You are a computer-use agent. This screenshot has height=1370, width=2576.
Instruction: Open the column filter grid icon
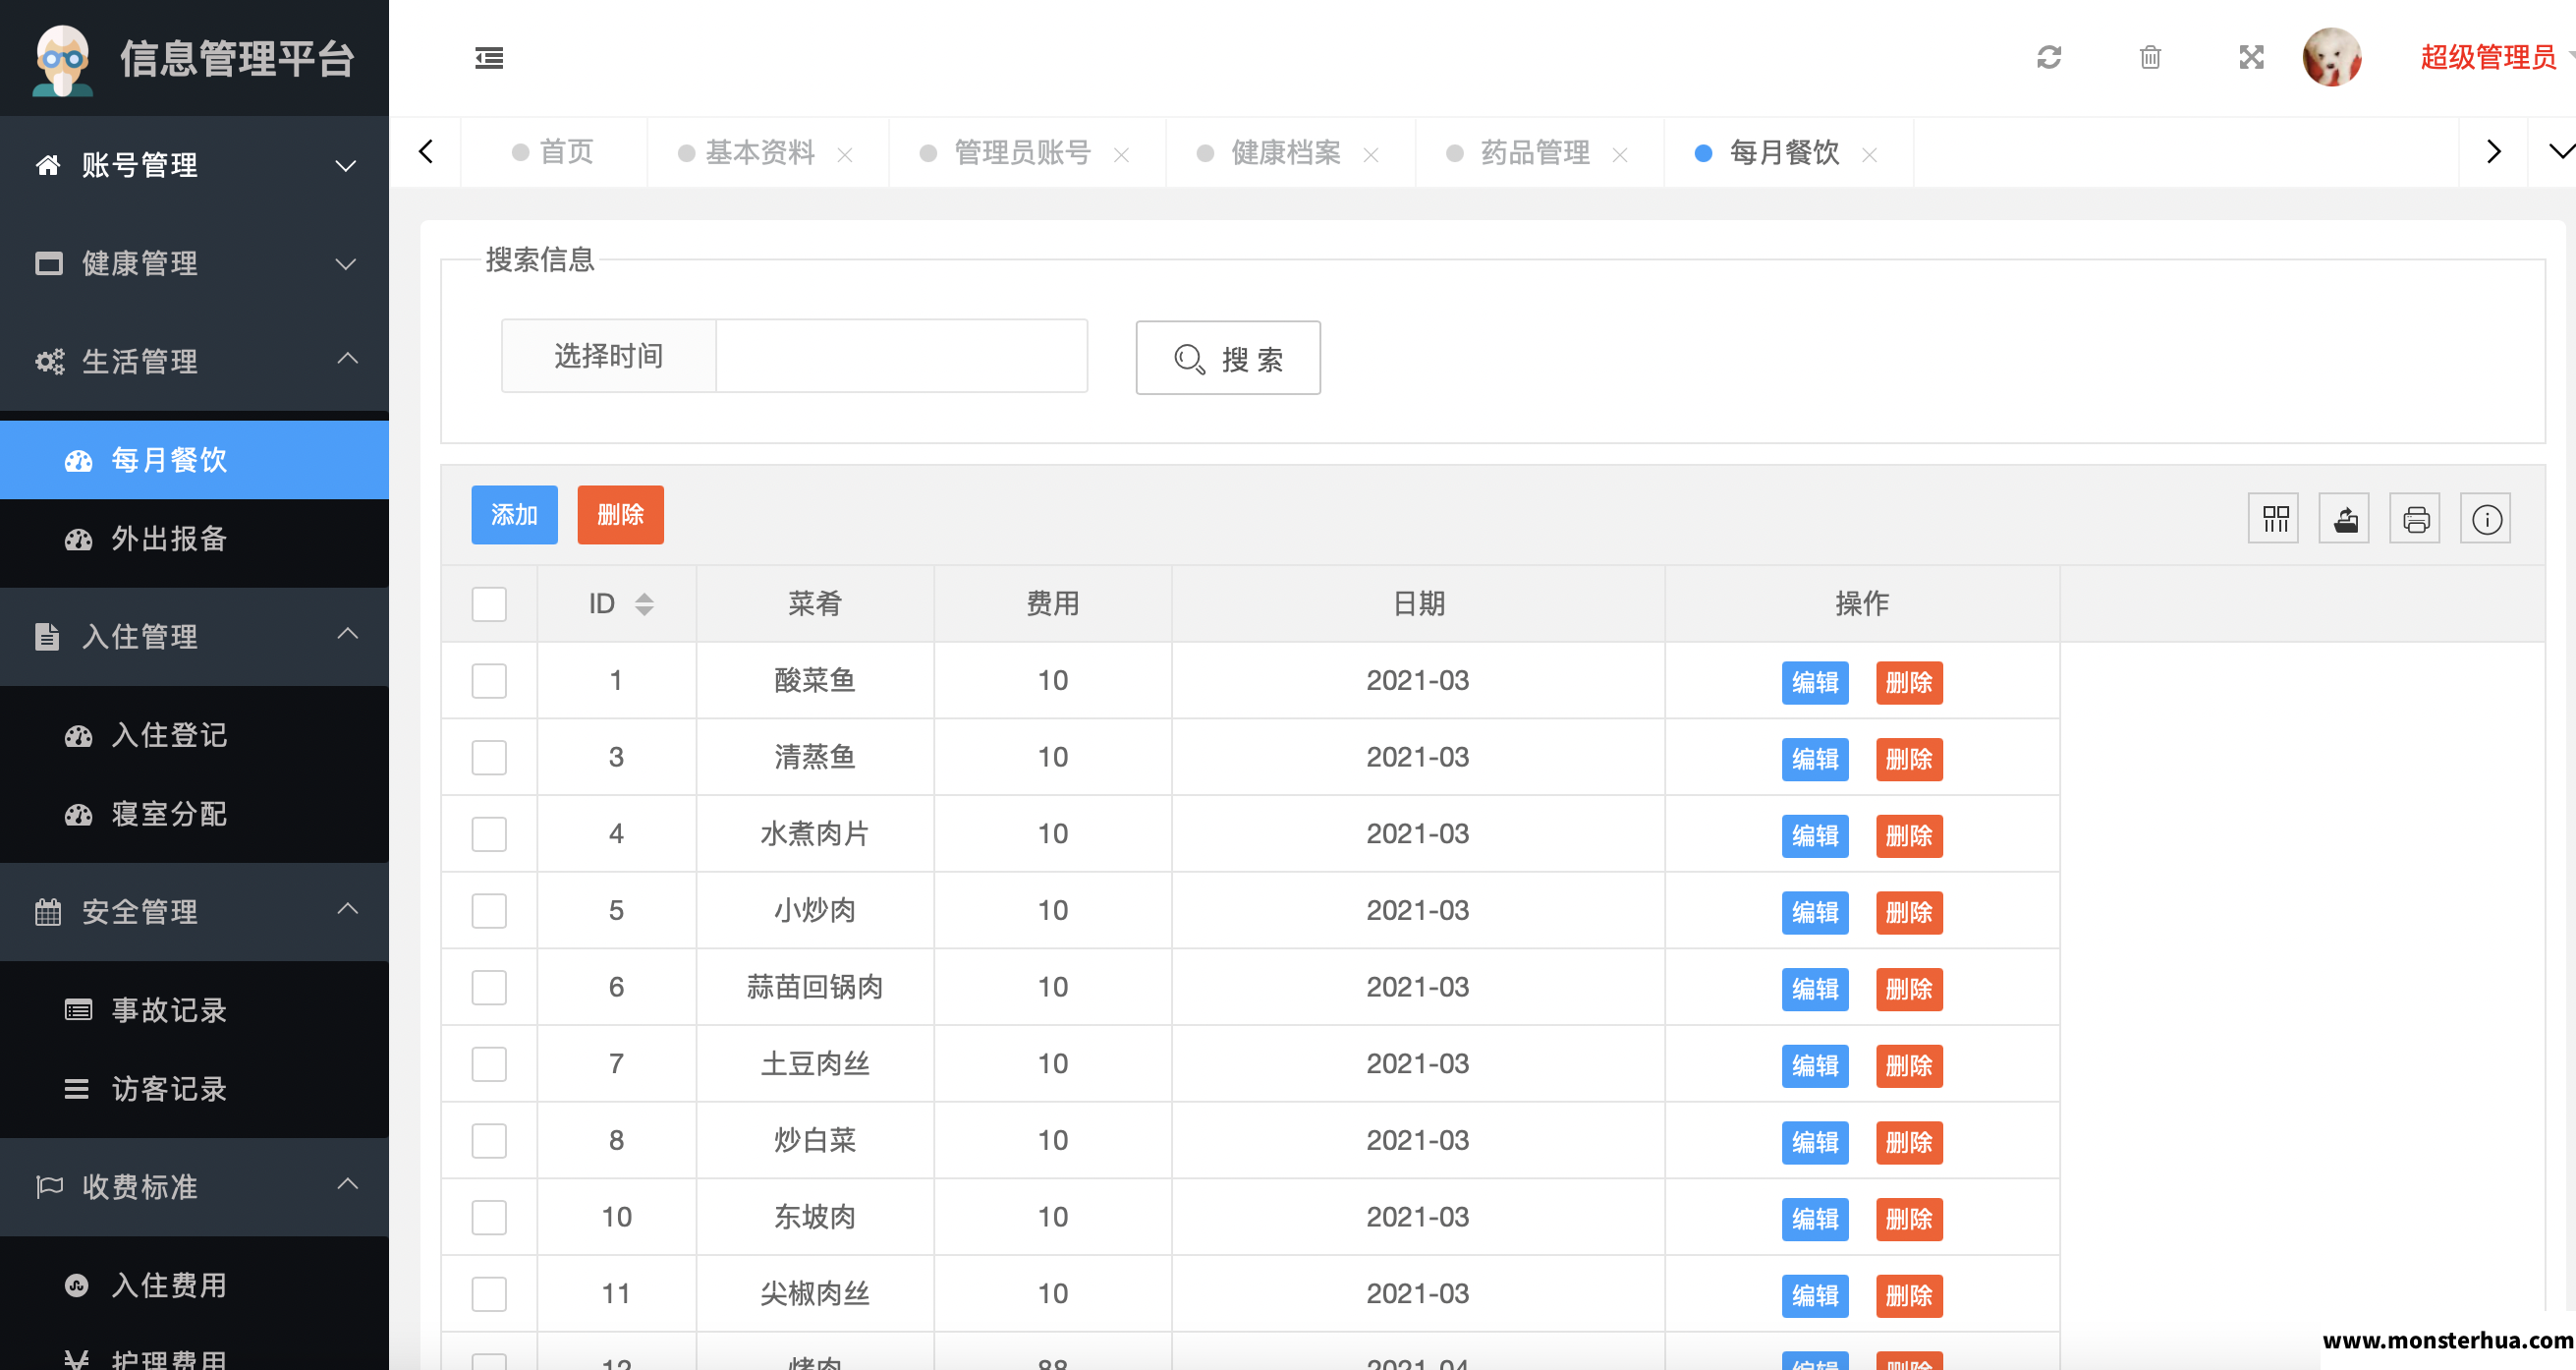click(x=2274, y=519)
